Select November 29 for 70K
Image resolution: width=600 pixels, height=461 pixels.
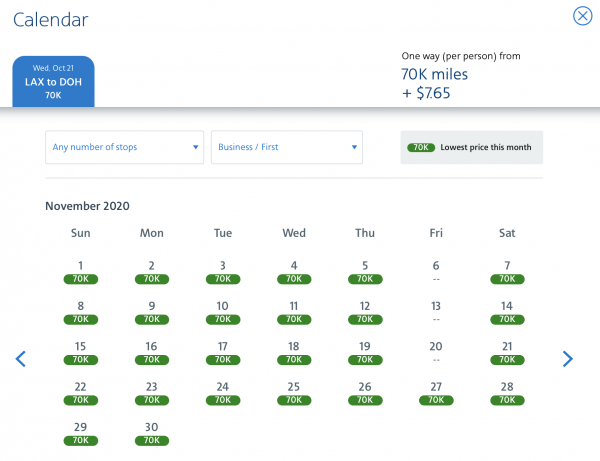(x=80, y=432)
